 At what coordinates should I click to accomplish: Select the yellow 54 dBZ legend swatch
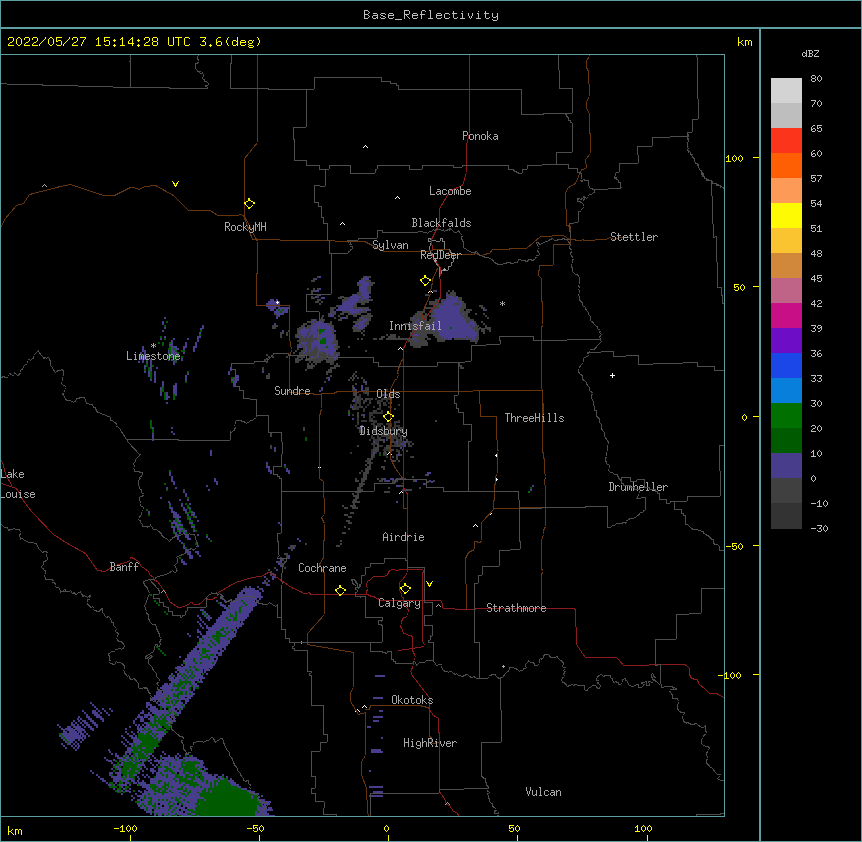[x=786, y=215]
